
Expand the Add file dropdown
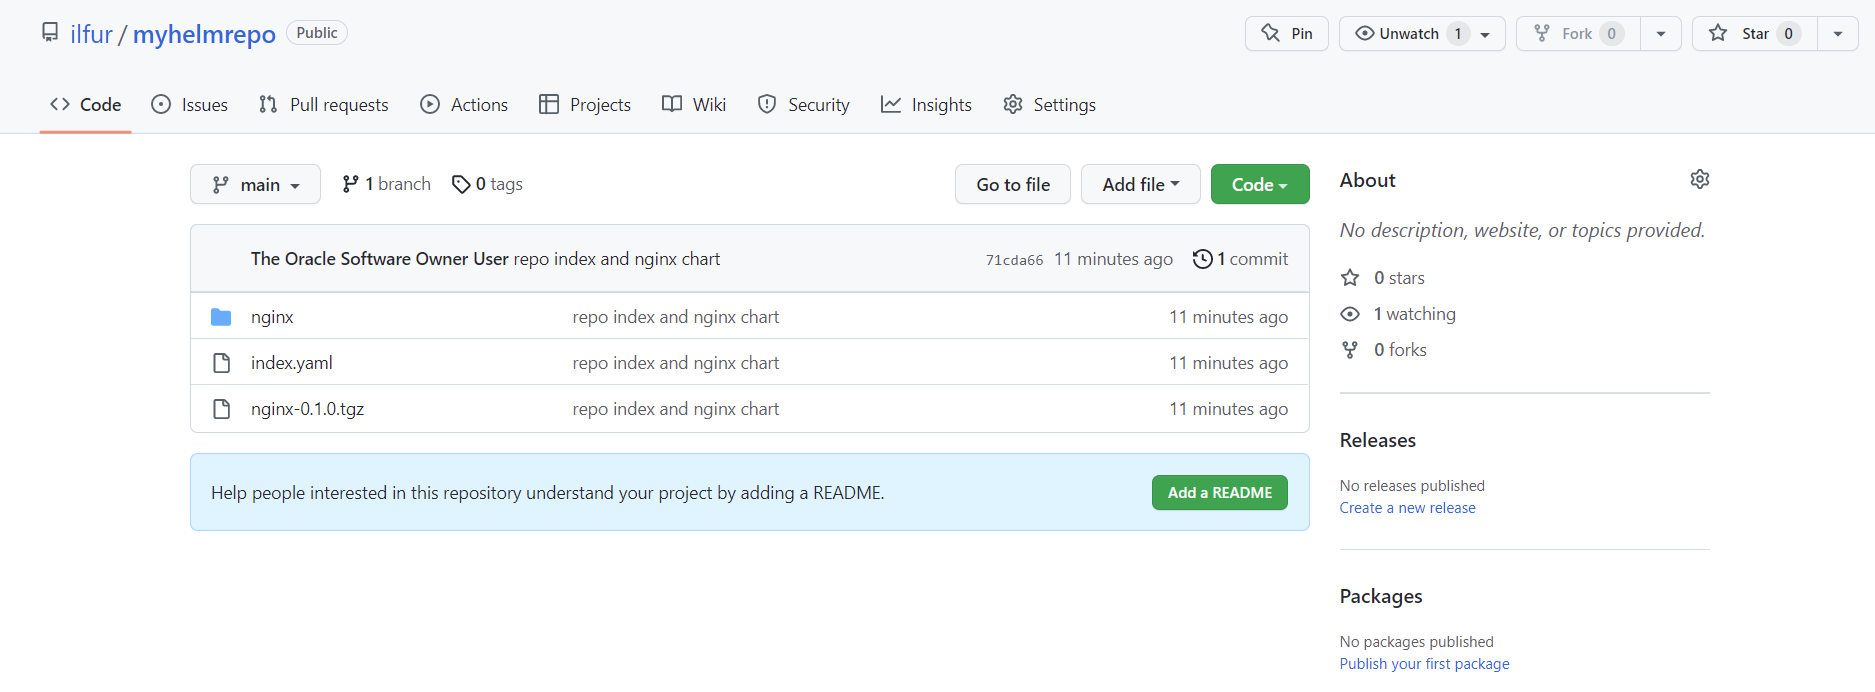click(1141, 184)
